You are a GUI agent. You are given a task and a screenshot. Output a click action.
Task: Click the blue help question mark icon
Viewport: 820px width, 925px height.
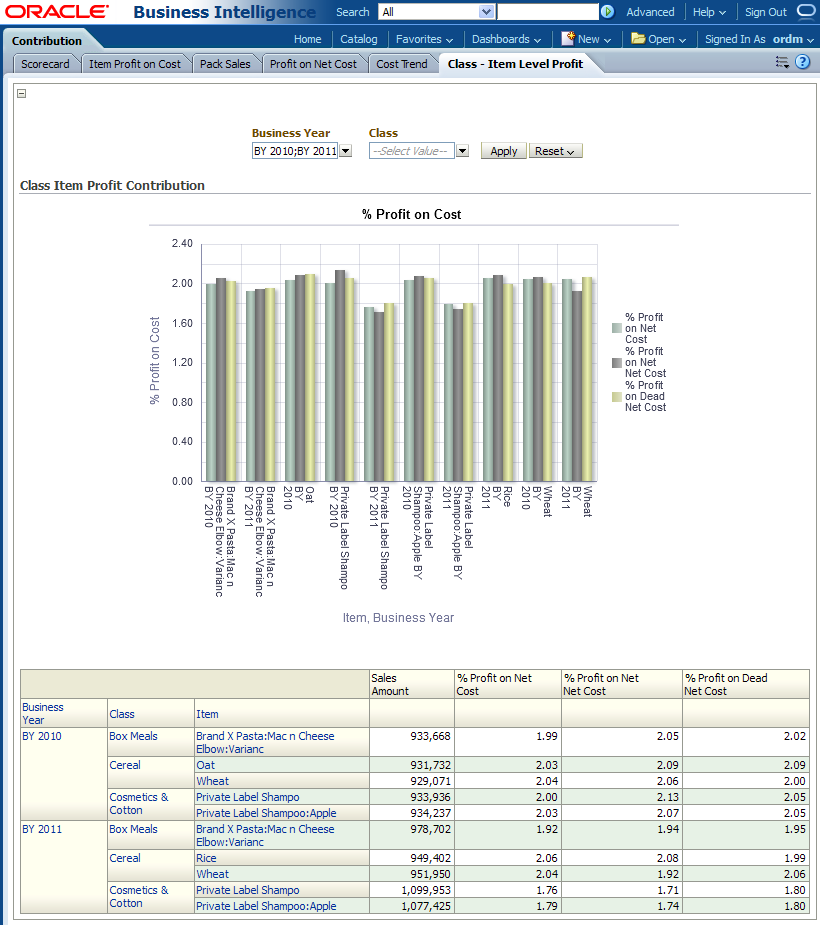(802, 62)
